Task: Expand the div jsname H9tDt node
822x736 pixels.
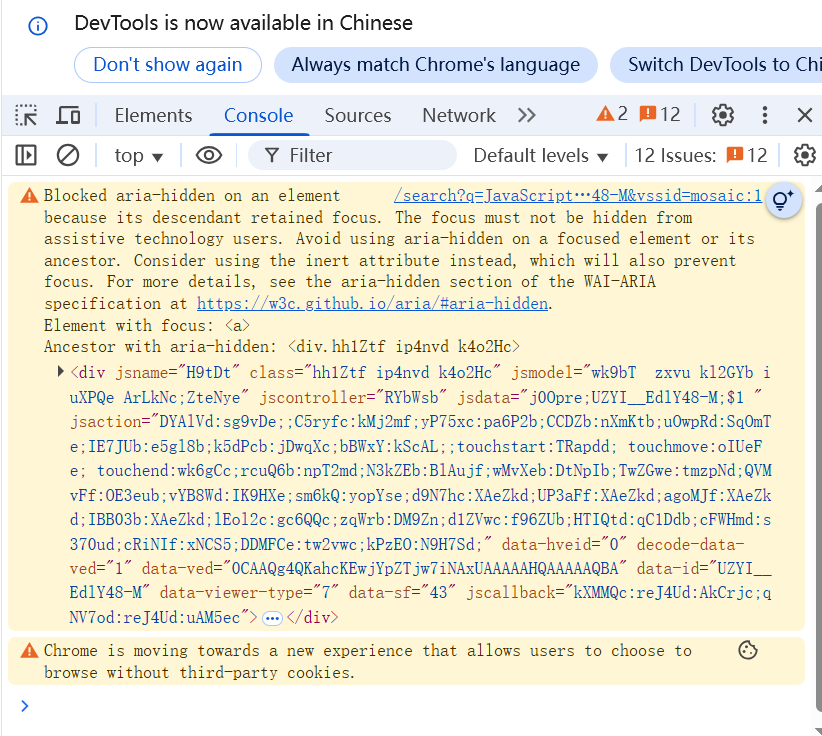Action: (63, 372)
